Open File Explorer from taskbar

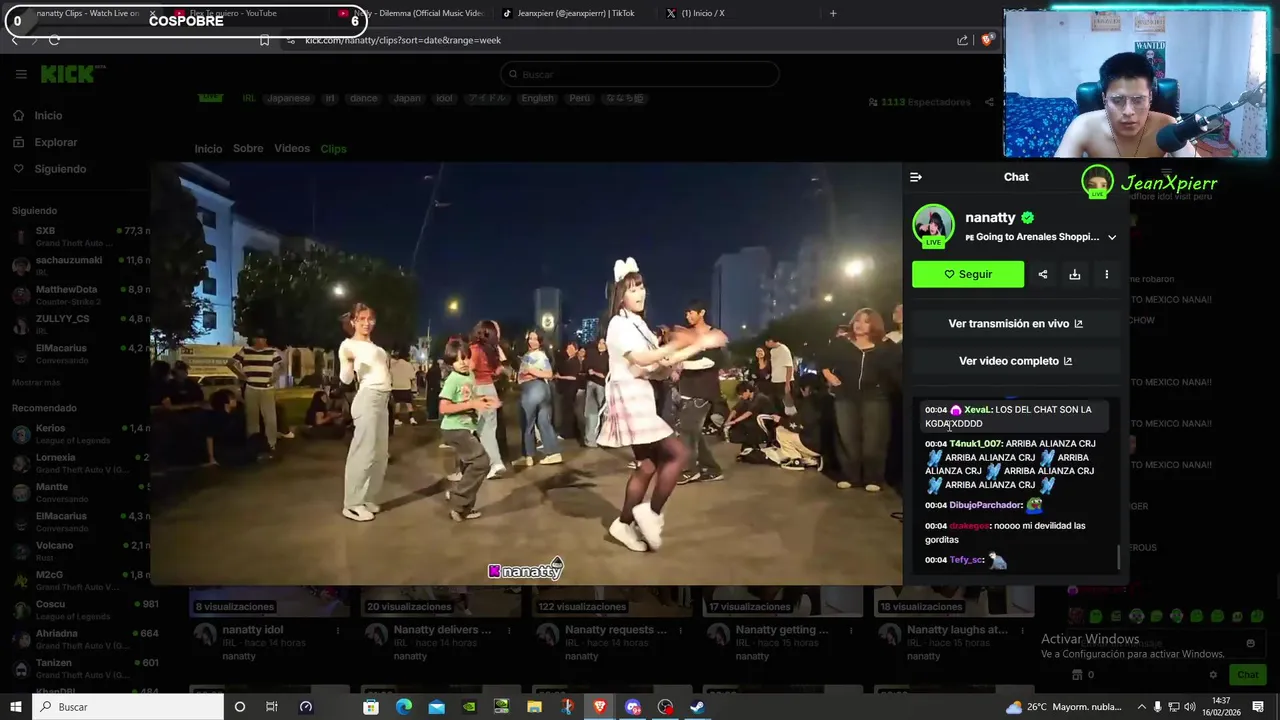point(535,707)
